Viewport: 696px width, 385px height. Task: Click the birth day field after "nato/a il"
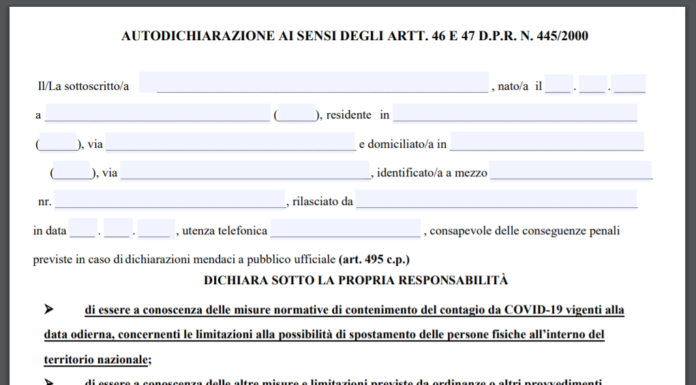click(x=559, y=84)
